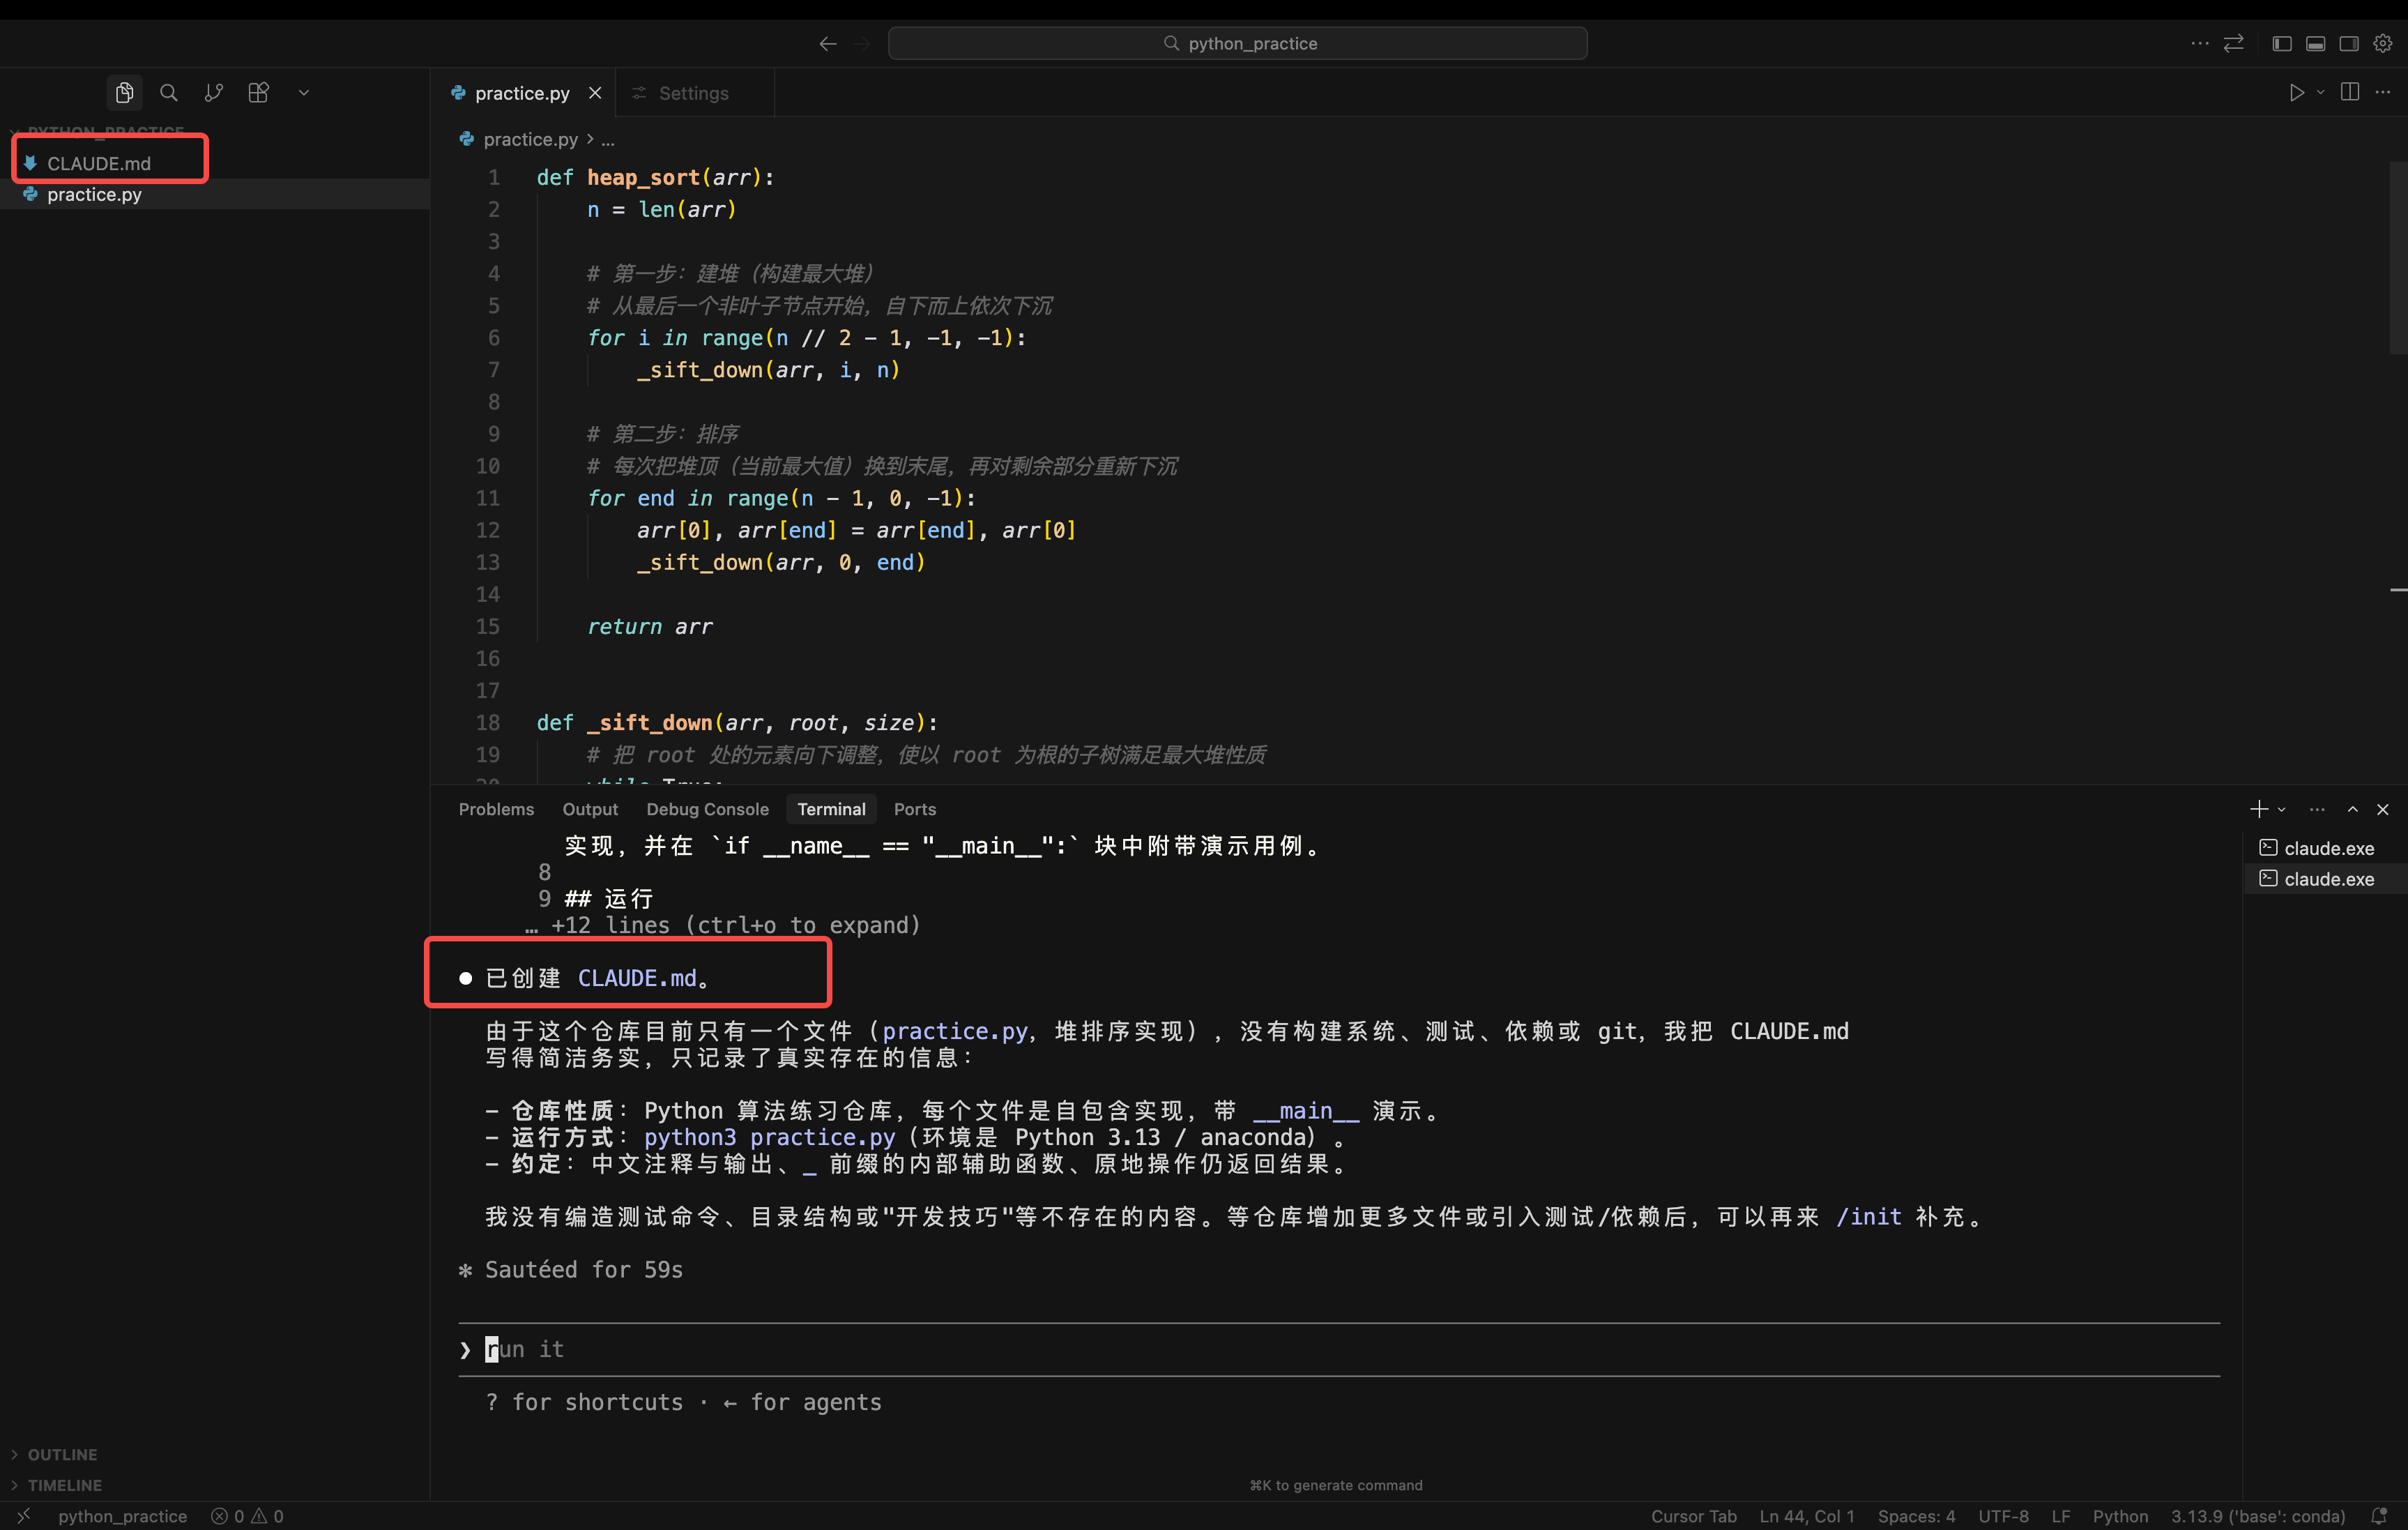
Task: Split the editor to the right
Action: click(x=2350, y=93)
